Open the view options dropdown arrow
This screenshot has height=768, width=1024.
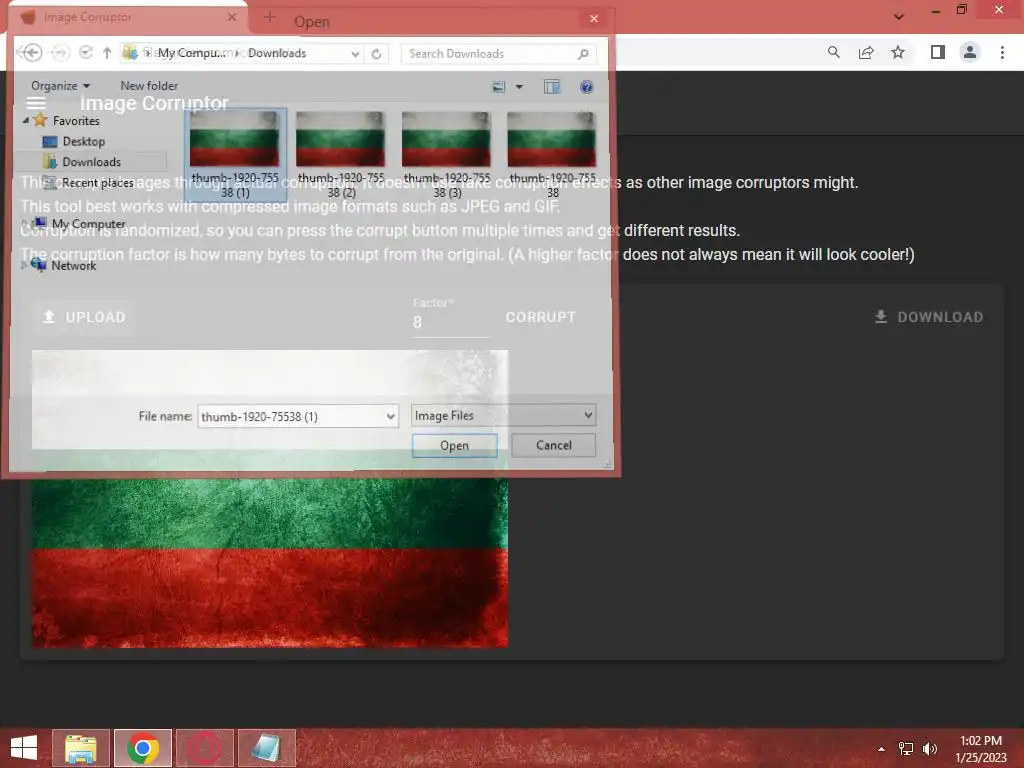tap(519, 86)
